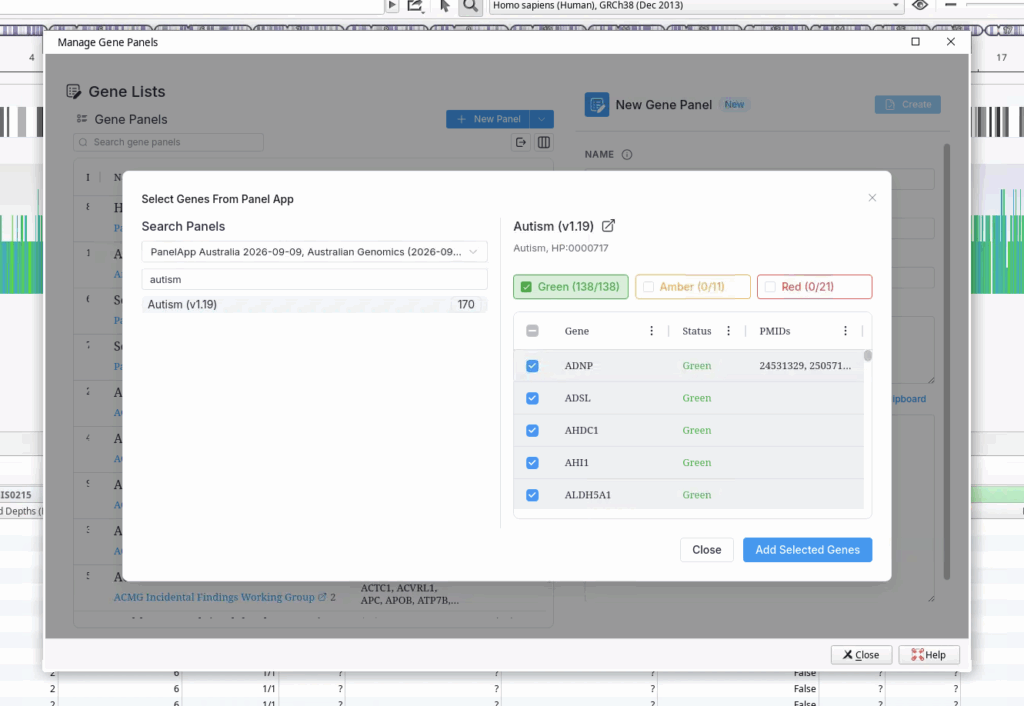Uncheck the ADNP gene checkbox

pos(532,366)
